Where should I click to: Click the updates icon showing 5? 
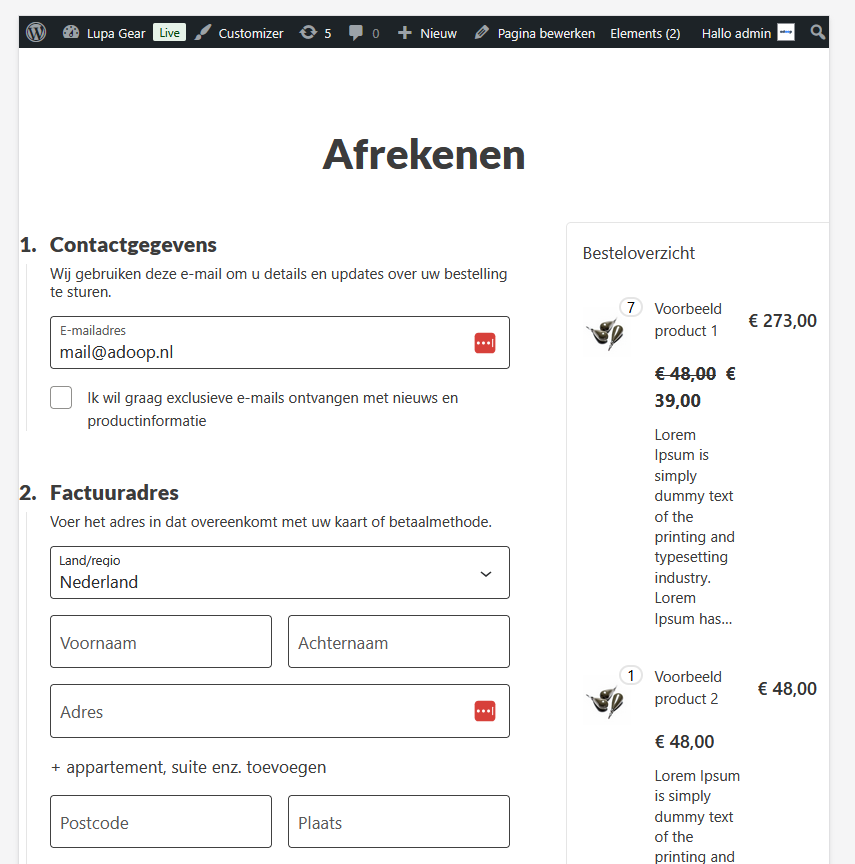pyautogui.click(x=308, y=33)
